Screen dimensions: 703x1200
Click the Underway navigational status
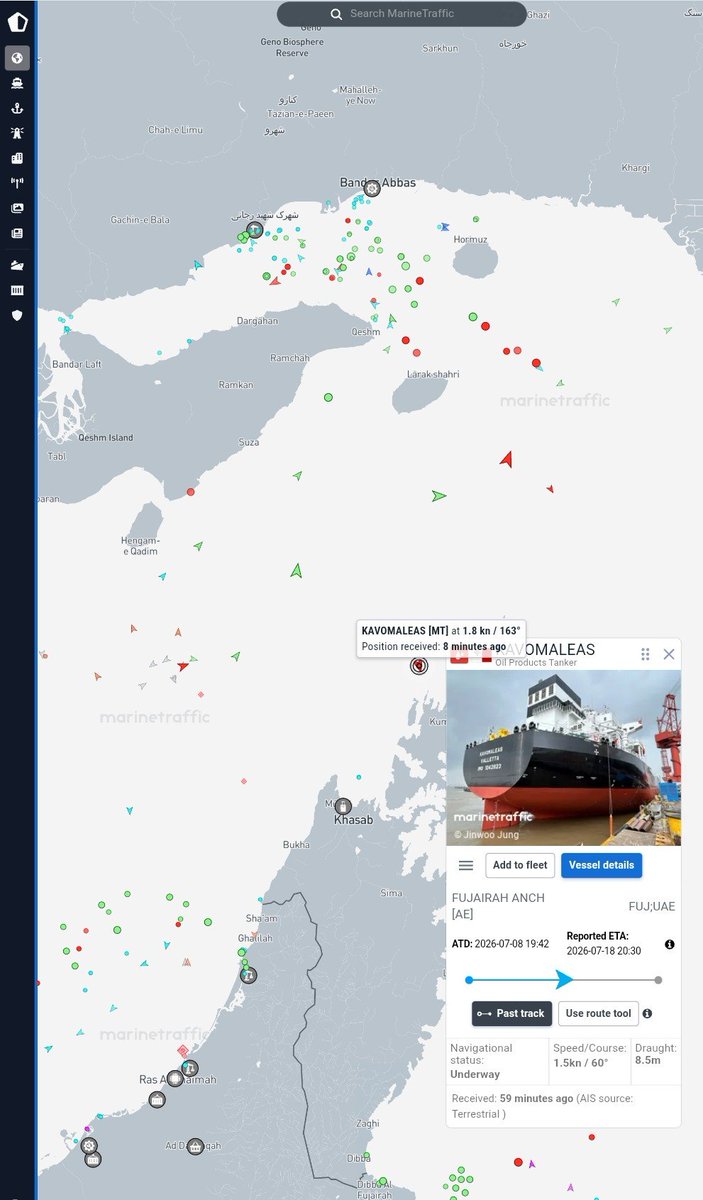pyautogui.click(x=475, y=1074)
